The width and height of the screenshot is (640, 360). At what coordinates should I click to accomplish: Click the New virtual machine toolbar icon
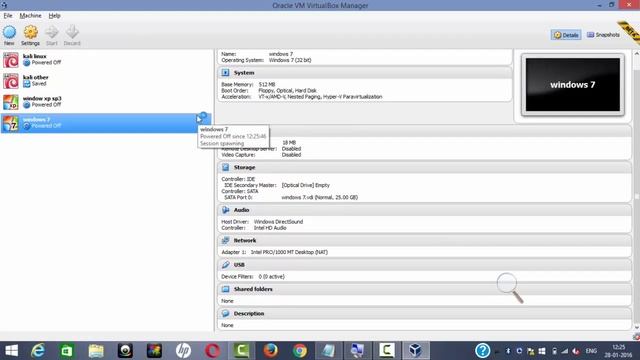9,35
